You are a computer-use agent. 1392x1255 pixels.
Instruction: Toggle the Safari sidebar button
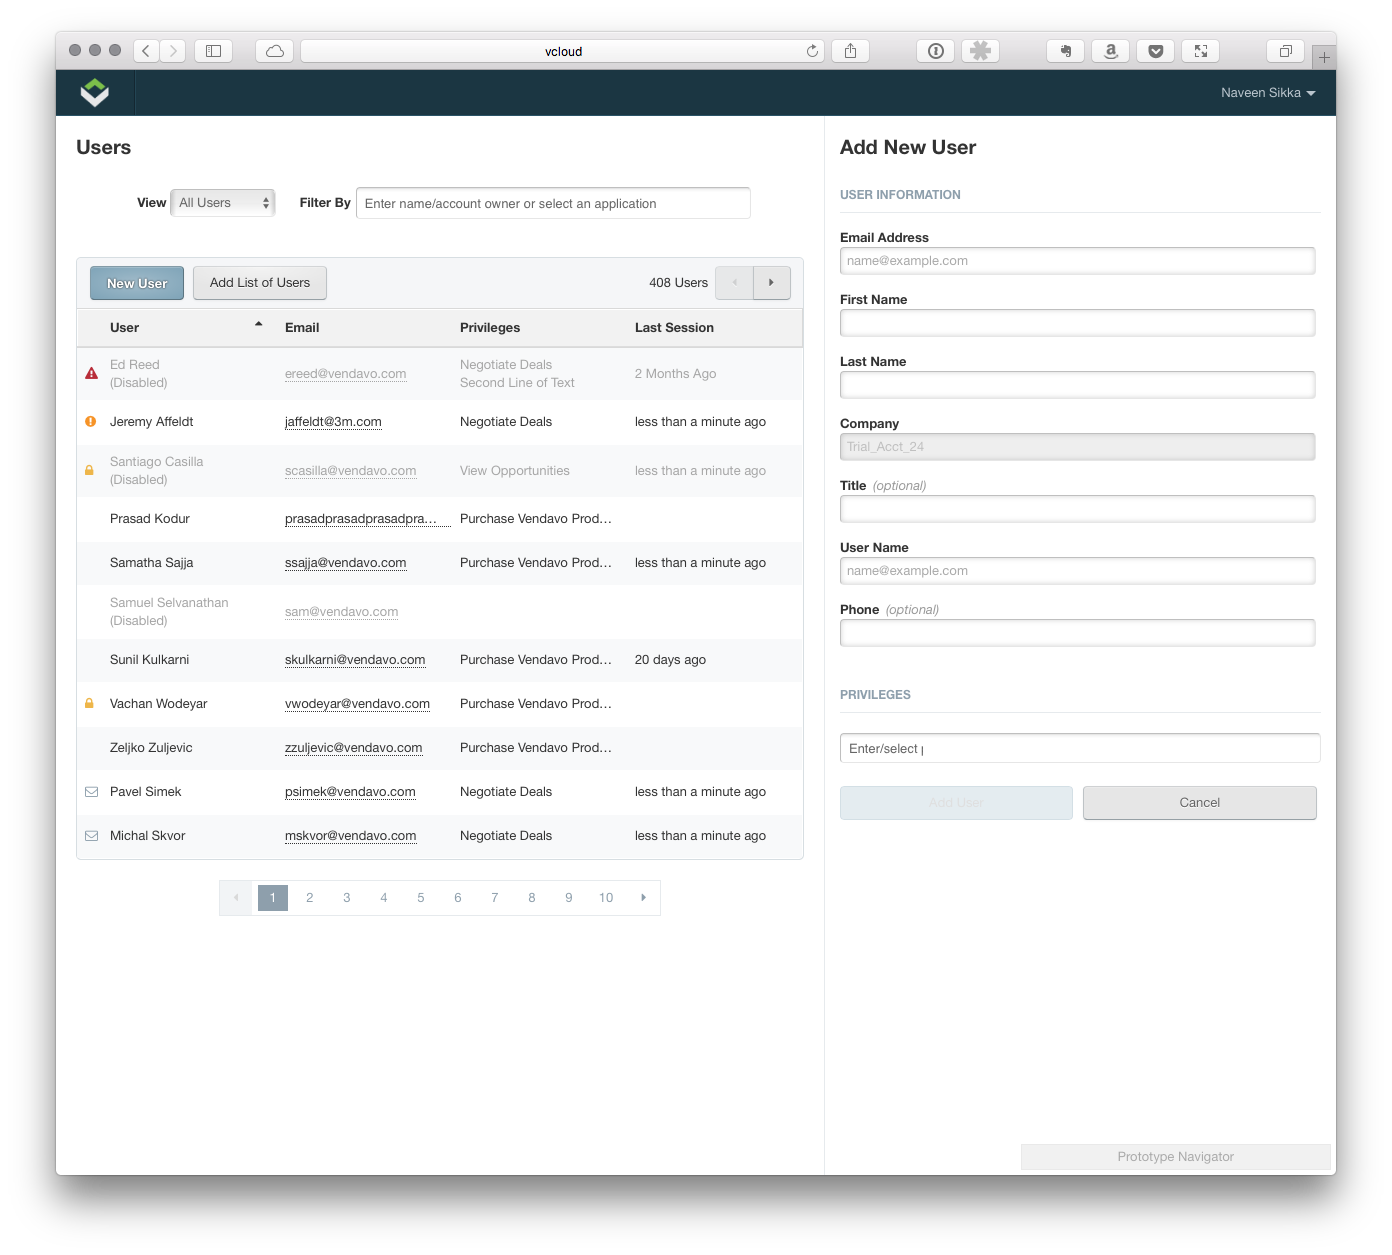[213, 51]
